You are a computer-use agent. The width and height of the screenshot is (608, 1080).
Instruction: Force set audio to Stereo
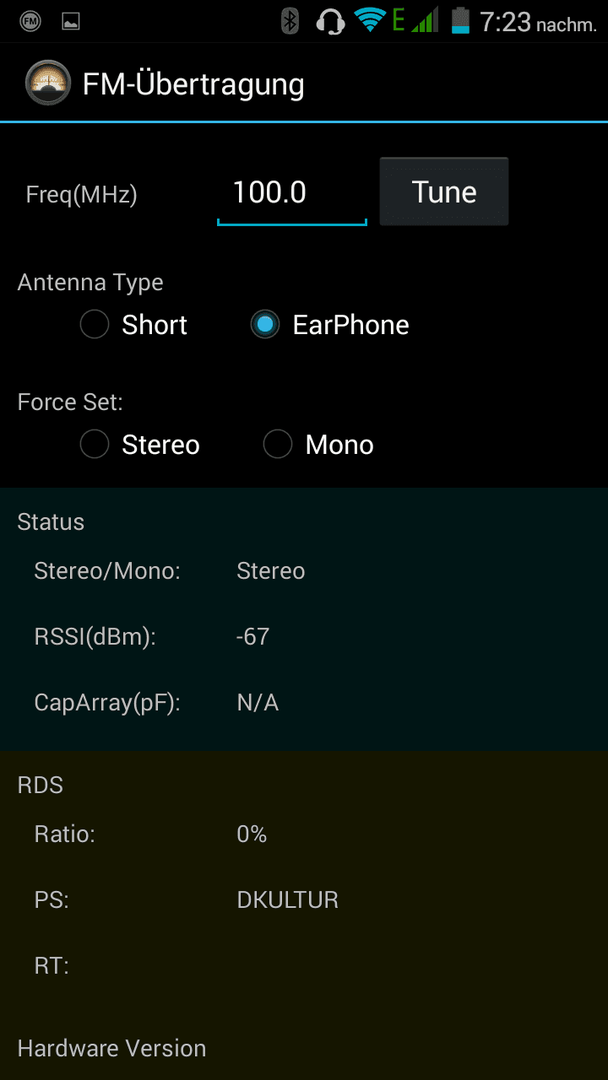(140, 444)
